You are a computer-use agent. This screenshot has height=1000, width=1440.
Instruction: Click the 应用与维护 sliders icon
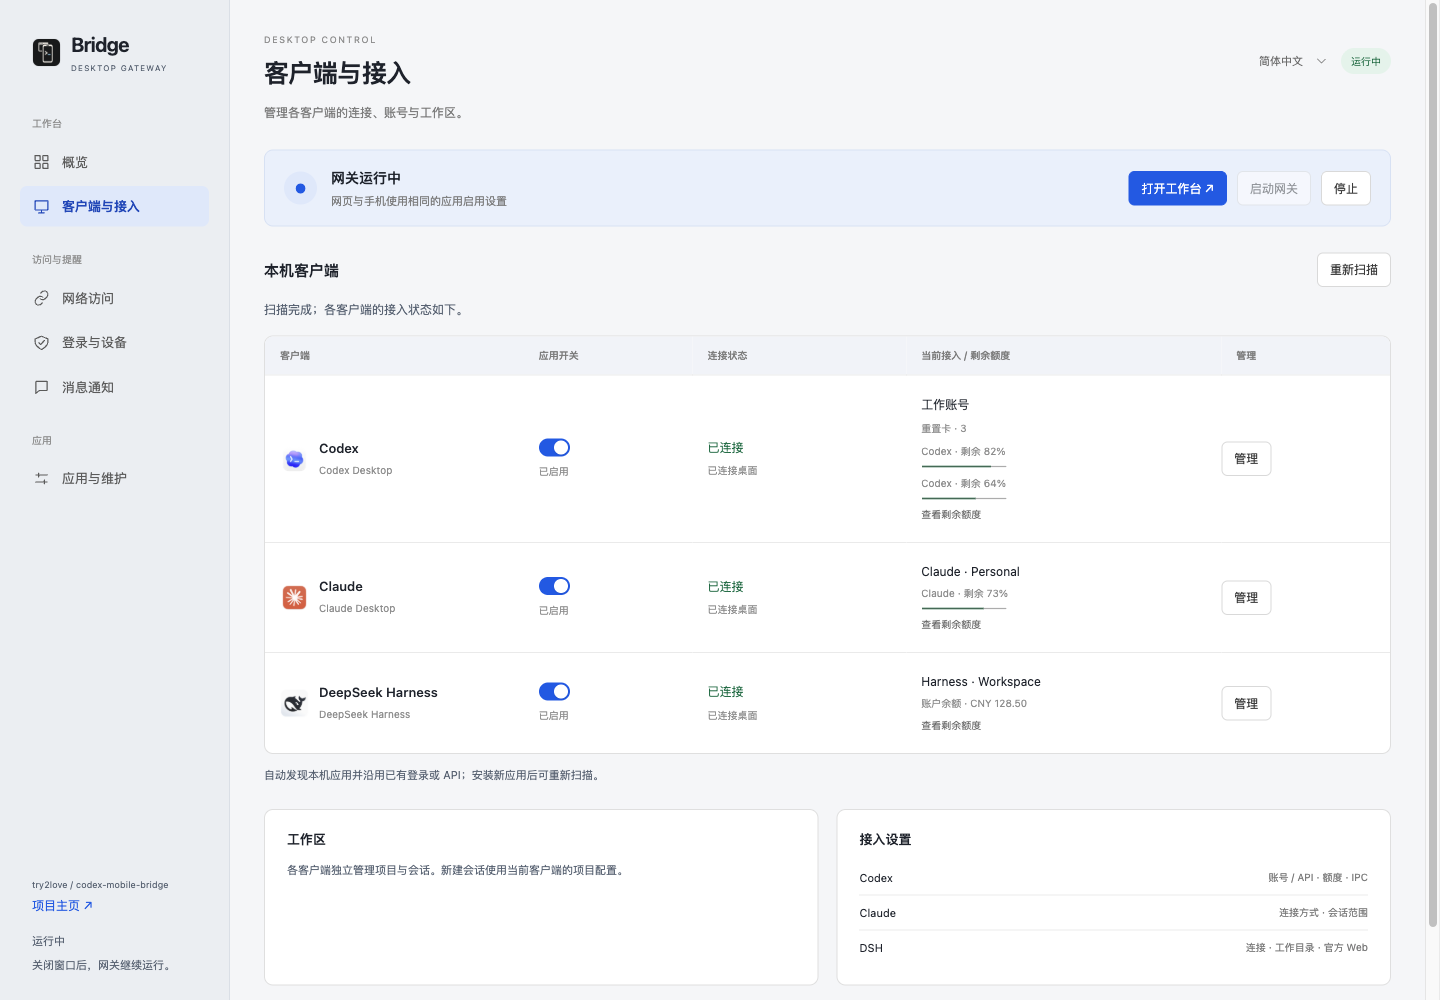[41, 479]
